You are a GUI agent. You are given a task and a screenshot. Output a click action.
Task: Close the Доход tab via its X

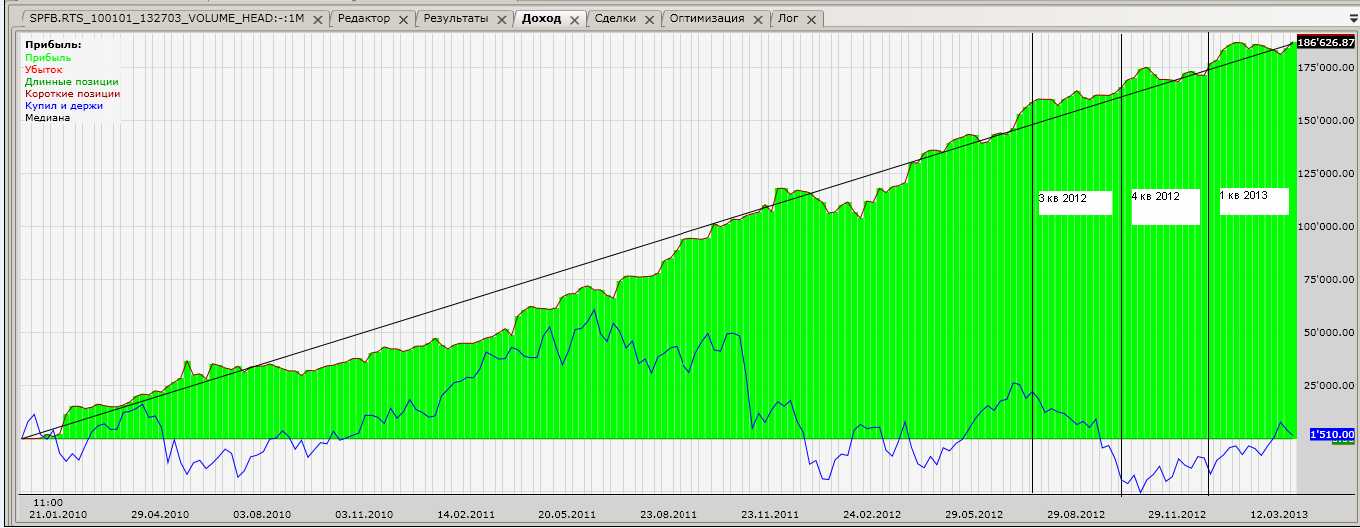(x=576, y=19)
